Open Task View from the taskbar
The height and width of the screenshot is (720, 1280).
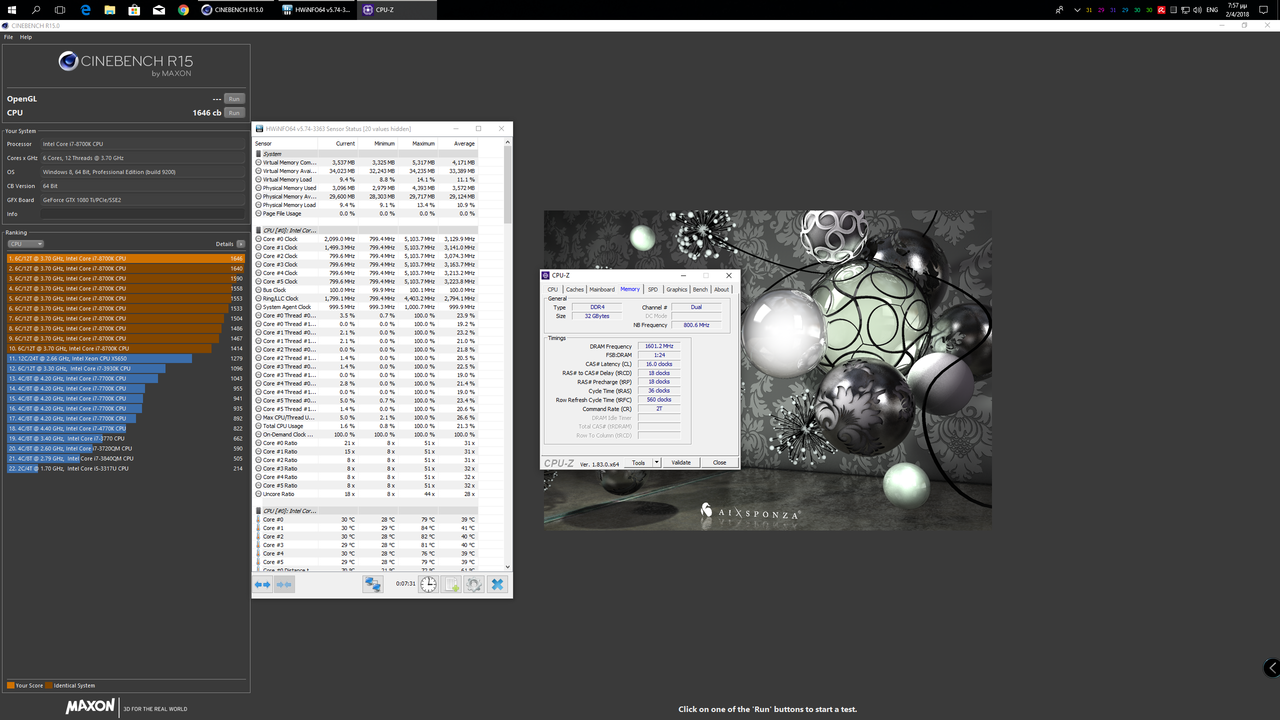[x=60, y=9]
